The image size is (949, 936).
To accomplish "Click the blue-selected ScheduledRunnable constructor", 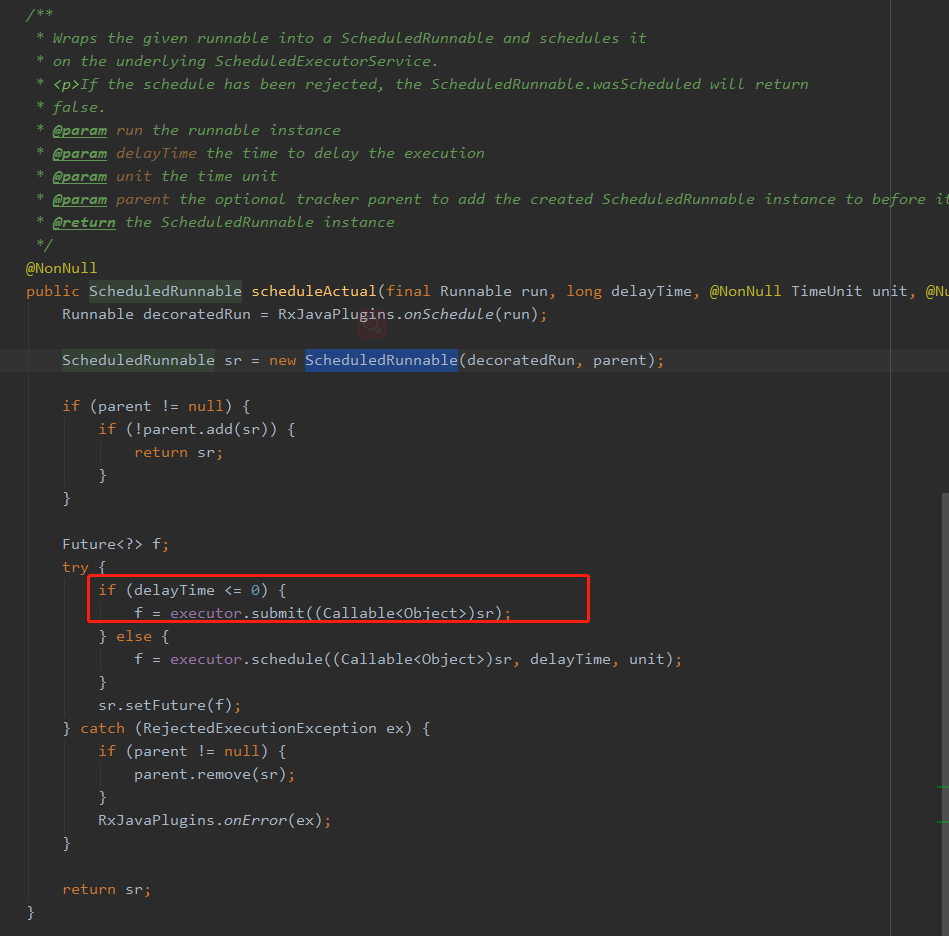I will 381,360.
